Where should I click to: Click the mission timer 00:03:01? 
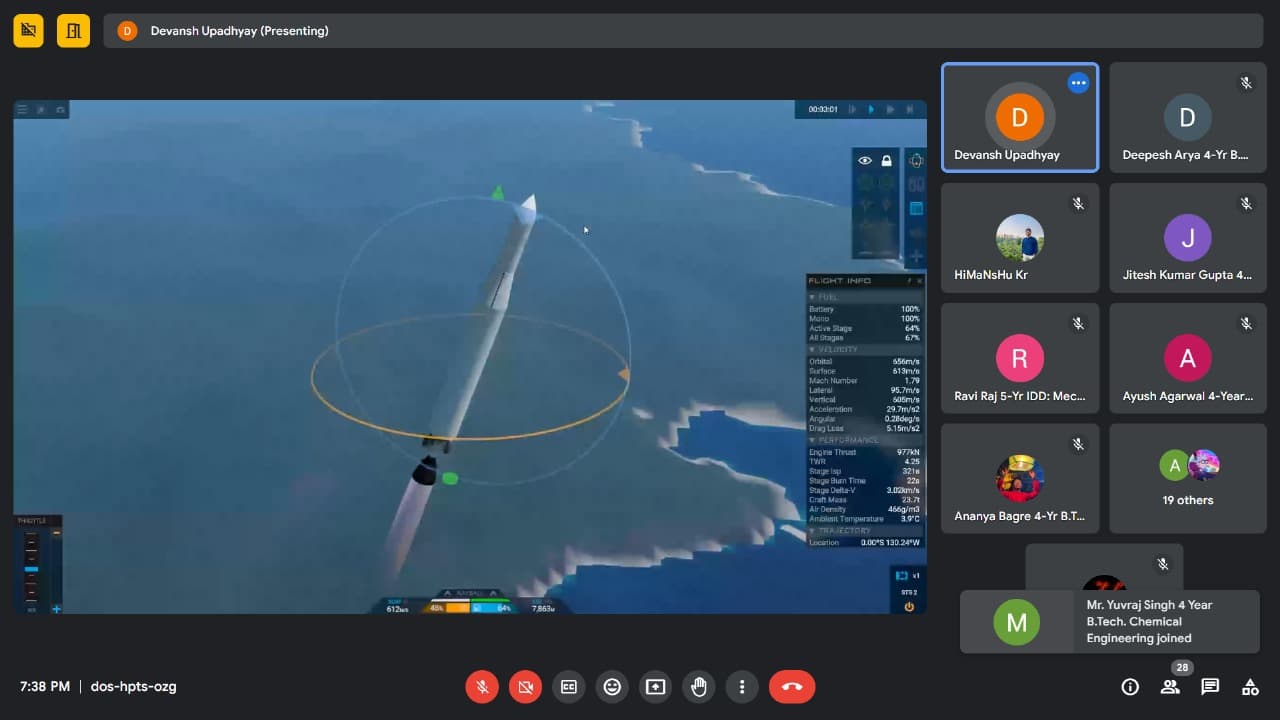coord(822,109)
